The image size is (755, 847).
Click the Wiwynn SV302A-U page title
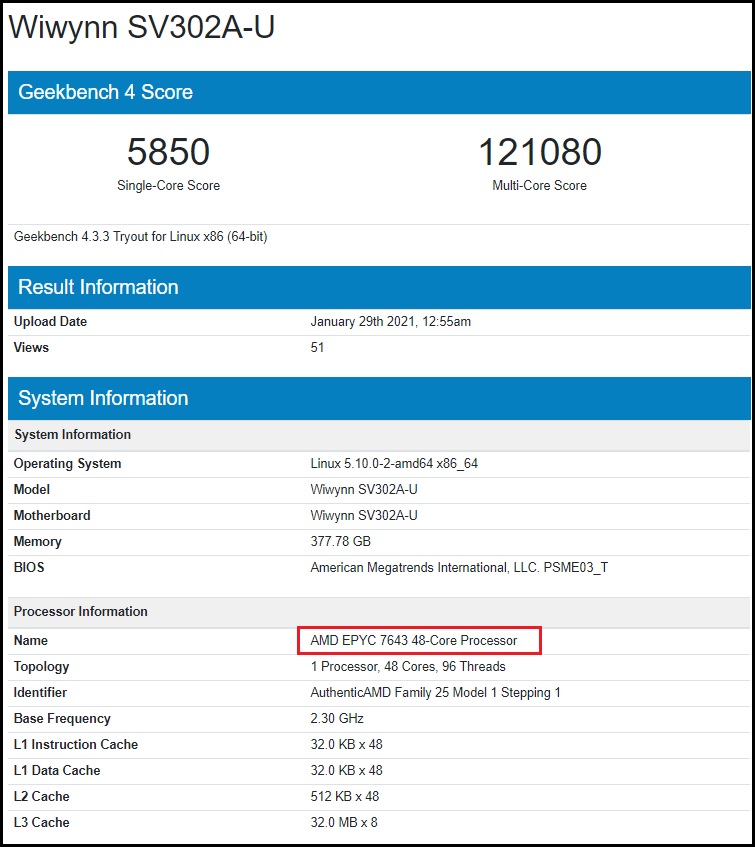141,27
